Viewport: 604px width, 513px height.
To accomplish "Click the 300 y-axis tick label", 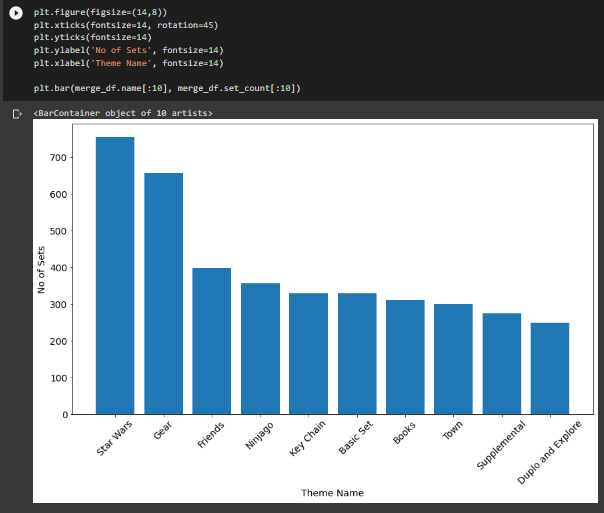I will tap(58, 305).
